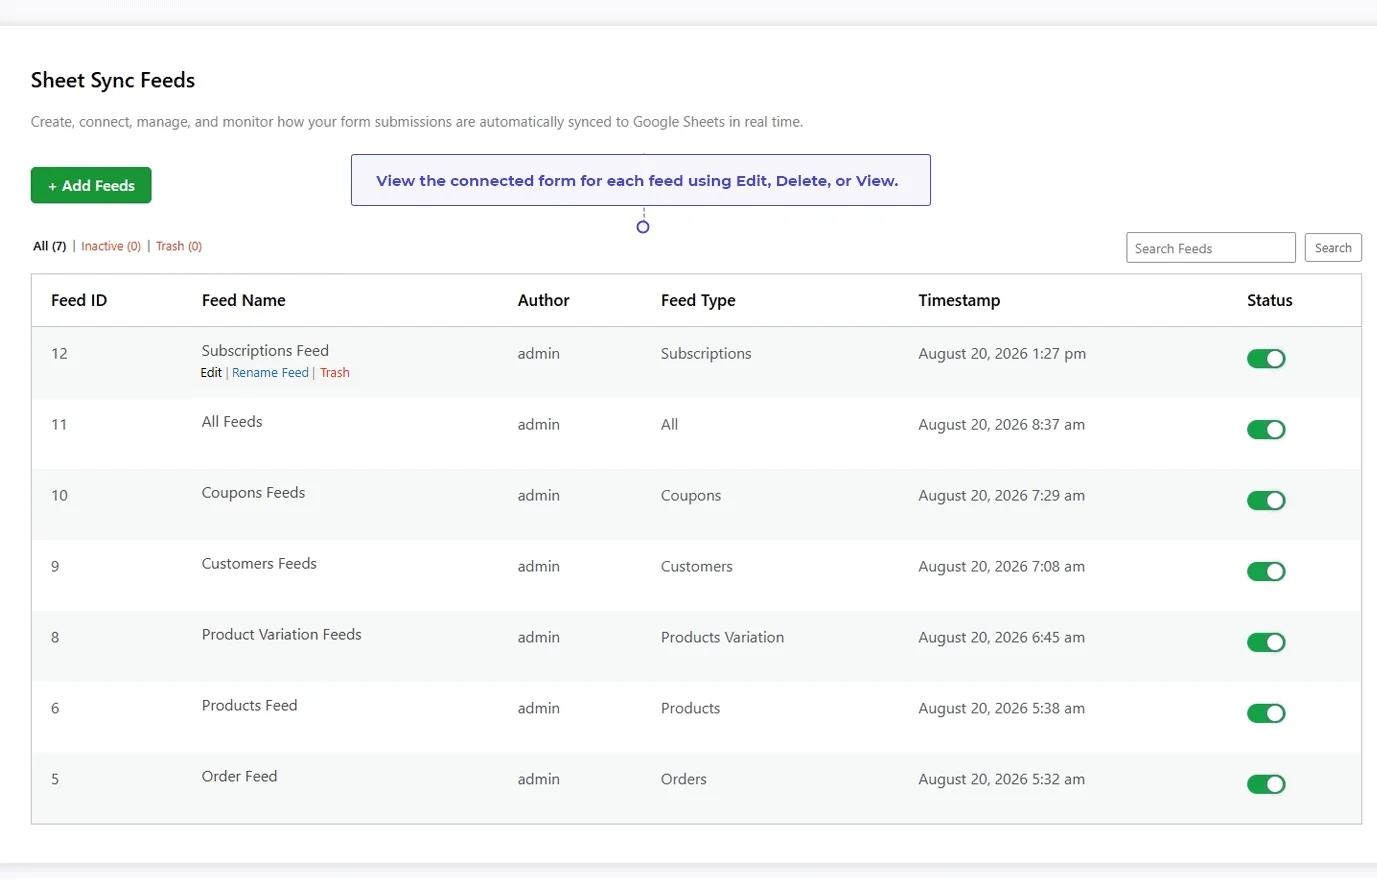This screenshot has width=1377, height=894.
Task: Select timestamp August 20, 2026 1:27 pm
Action: (x=1002, y=354)
